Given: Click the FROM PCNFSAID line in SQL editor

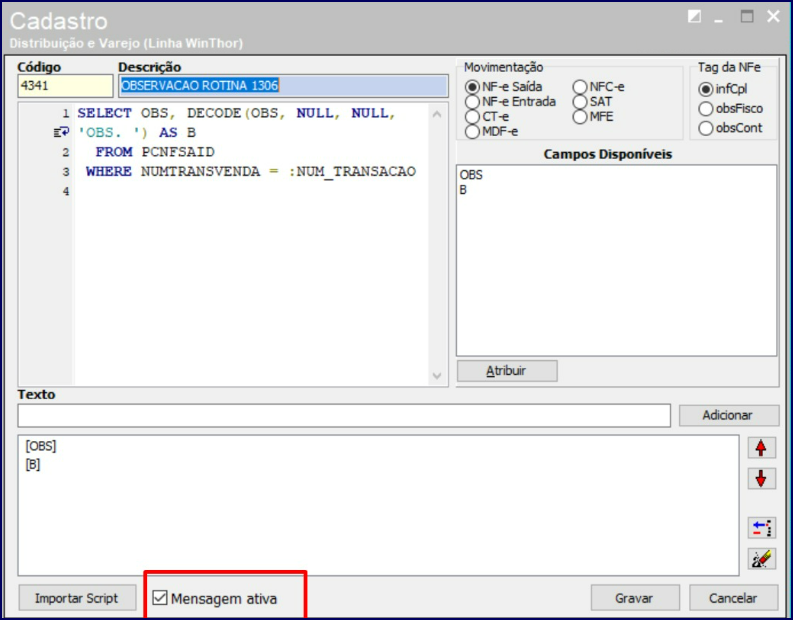Looking at the screenshot, I should point(155,152).
